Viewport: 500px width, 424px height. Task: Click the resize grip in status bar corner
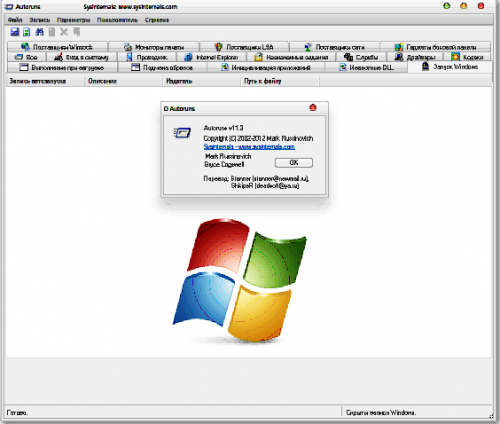[491, 416]
